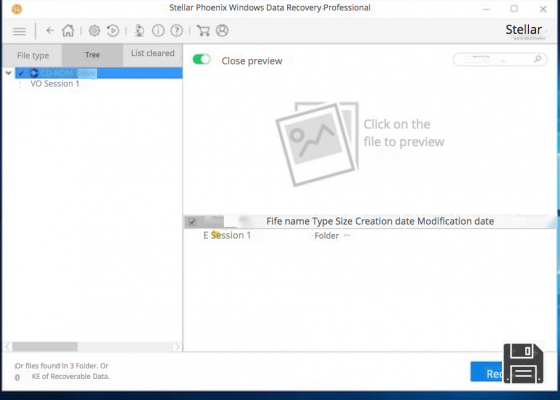Uncheck the CD-ROM Drive checkbox

coord(21,73)
